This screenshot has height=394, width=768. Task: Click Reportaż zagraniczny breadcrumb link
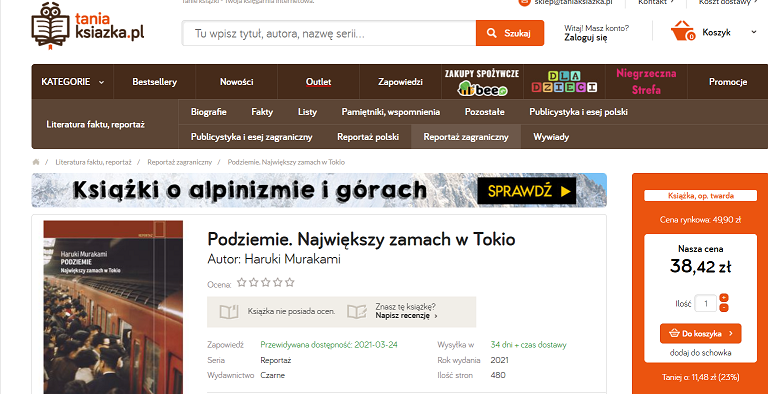tap(180, 162)
